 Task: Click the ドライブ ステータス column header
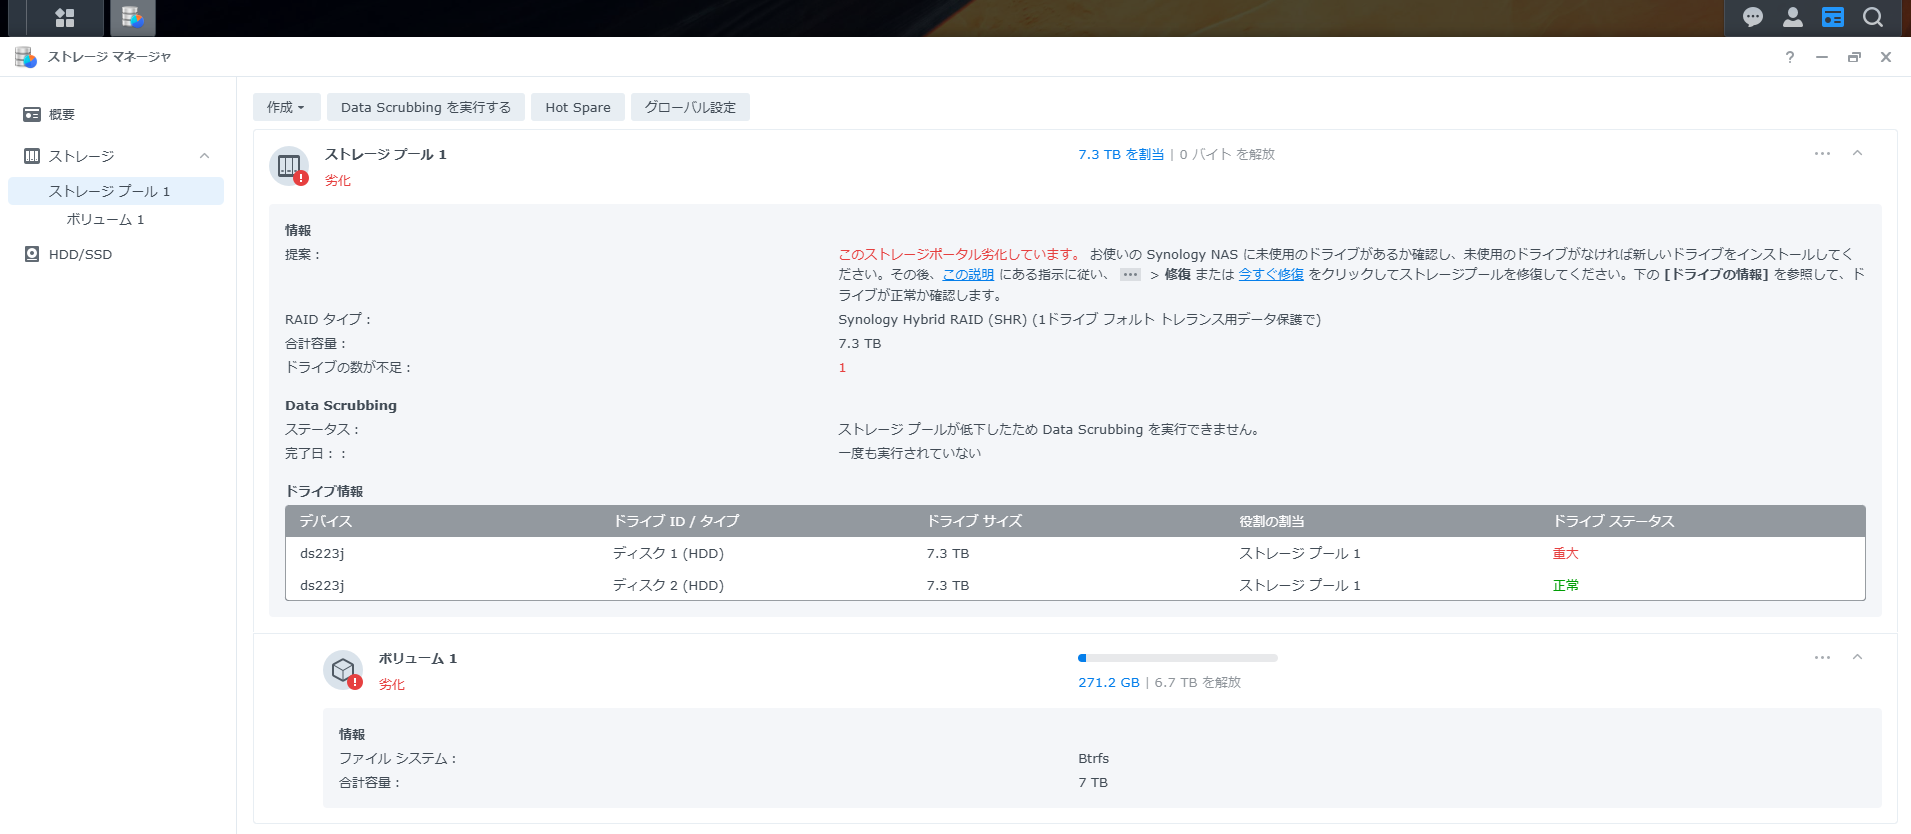click(x=1613, y=521)
